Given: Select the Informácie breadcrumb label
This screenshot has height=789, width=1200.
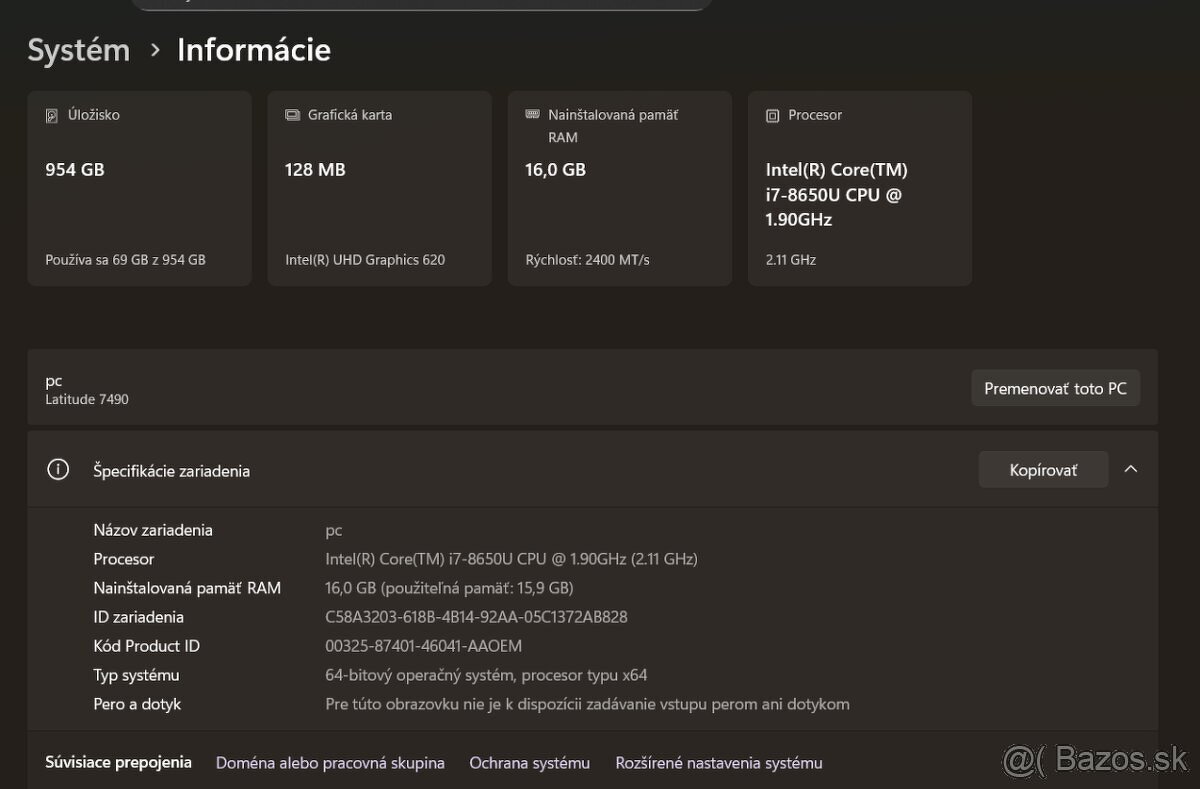Looking at the screenshot, I should click(x=253, y=49).
